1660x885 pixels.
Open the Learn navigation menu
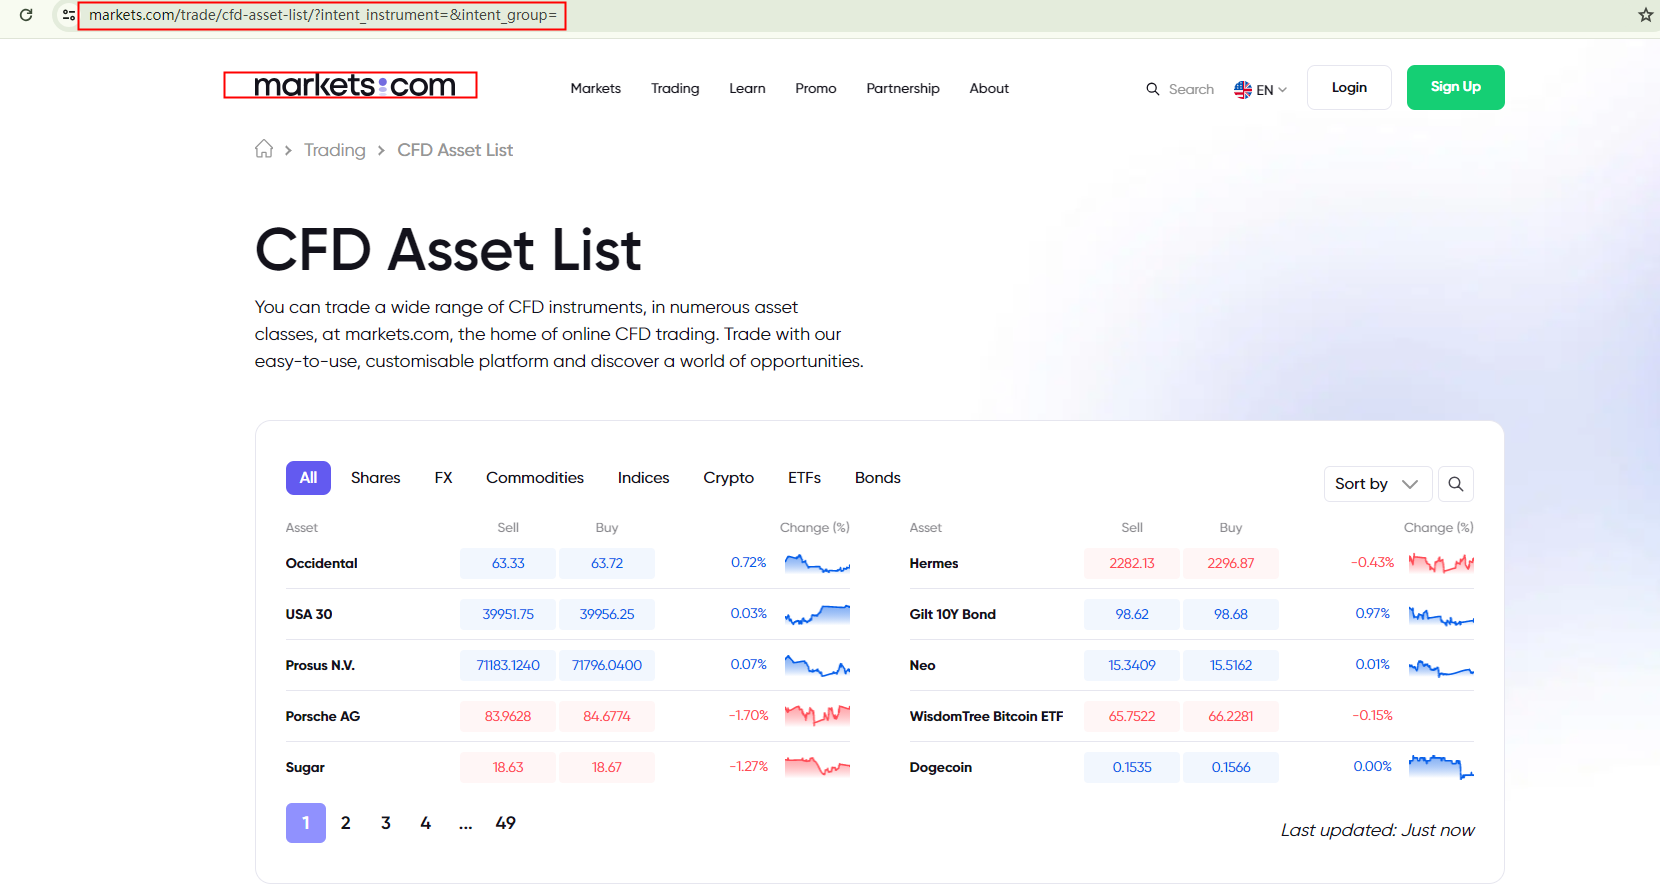(x=747, y=88)
